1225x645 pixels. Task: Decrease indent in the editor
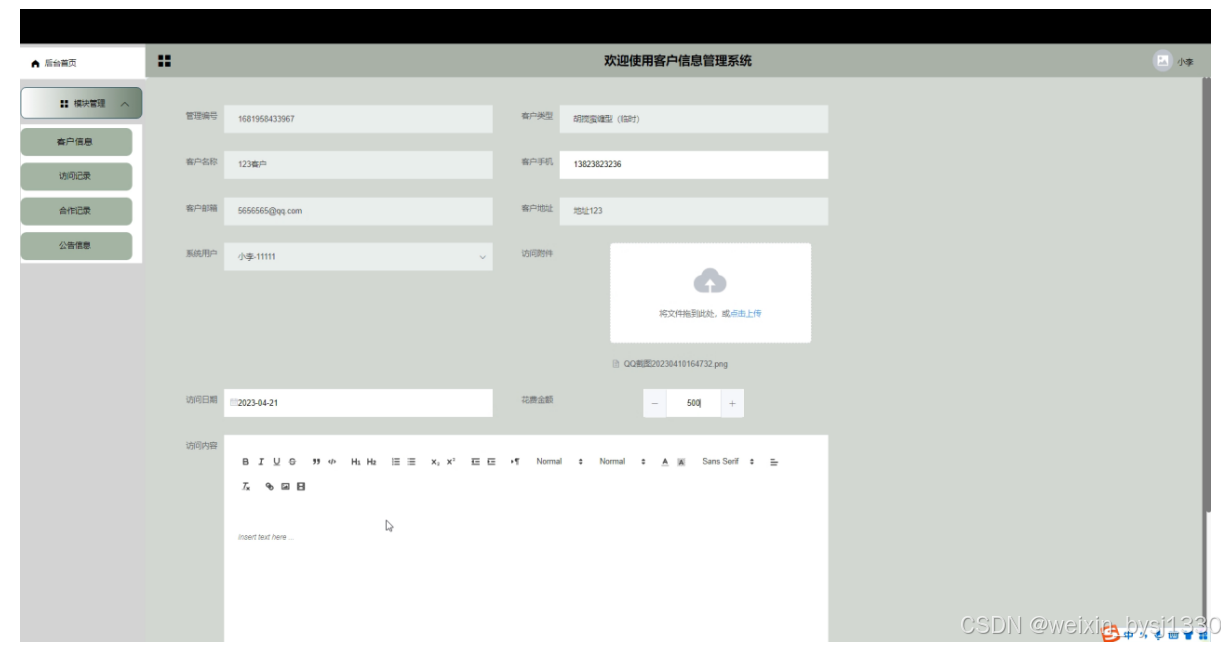[476, 462]
